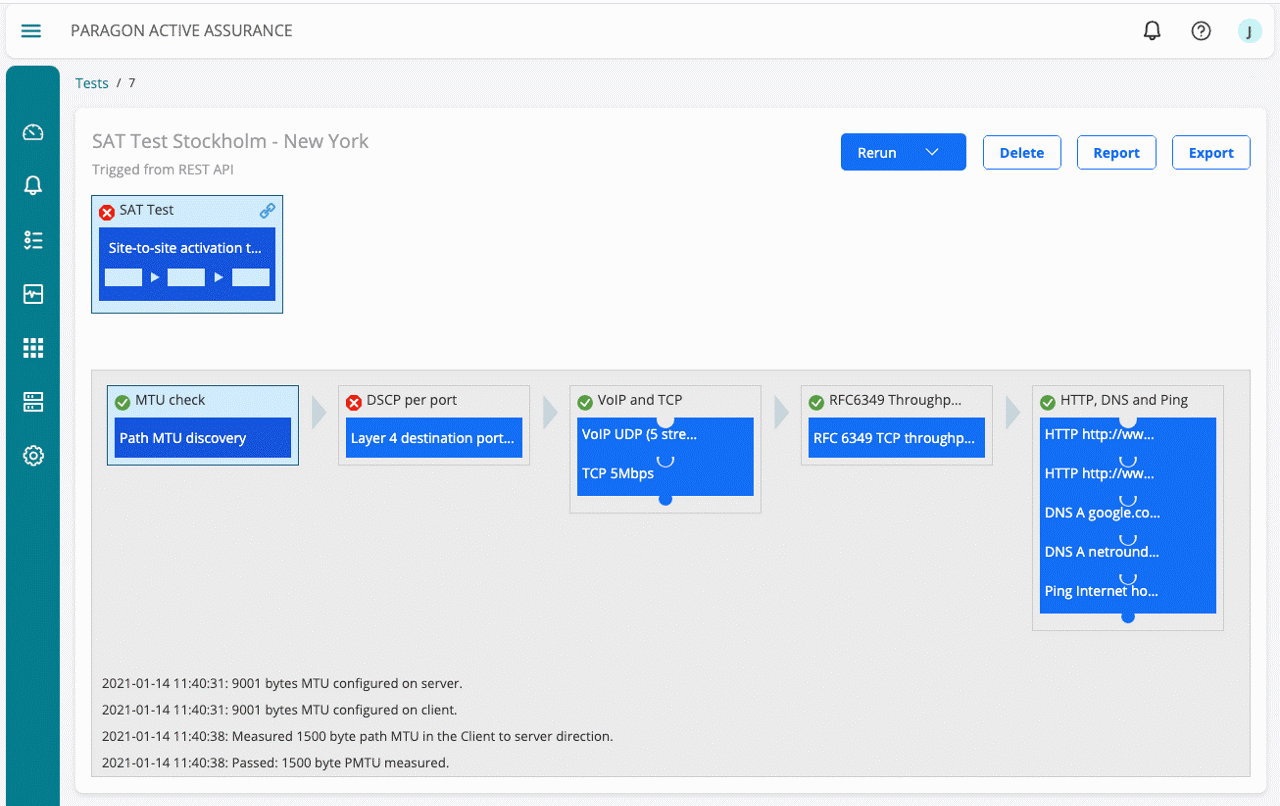Click the link icon on the SAT Test card
This screenshot has height=806, width=1280.
[x=267, y=210]
